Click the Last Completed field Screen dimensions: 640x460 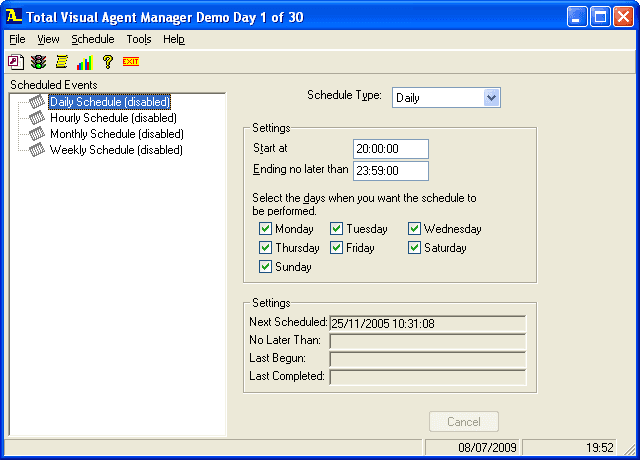427,377
